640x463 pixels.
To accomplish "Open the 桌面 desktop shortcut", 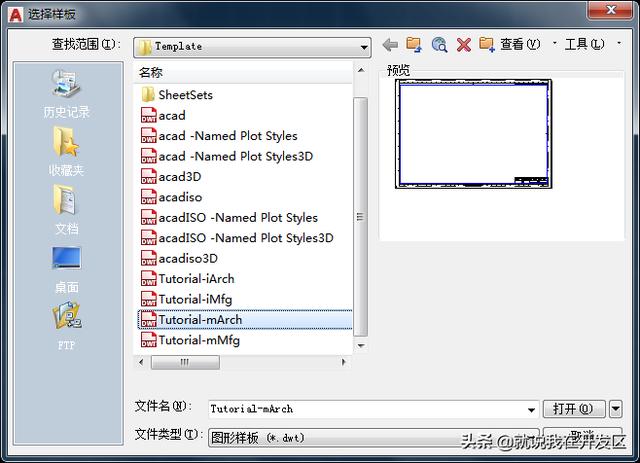I will (x=66, y=270).
